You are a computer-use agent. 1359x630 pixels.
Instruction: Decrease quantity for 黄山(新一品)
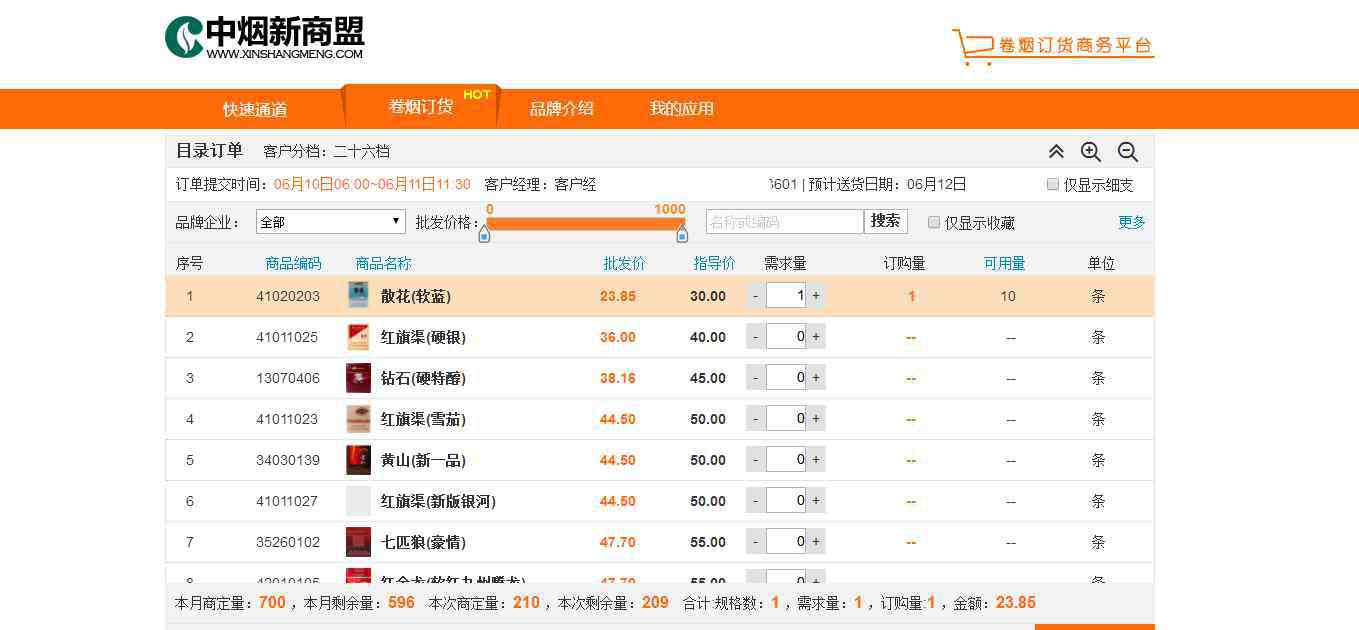(756, 460)
